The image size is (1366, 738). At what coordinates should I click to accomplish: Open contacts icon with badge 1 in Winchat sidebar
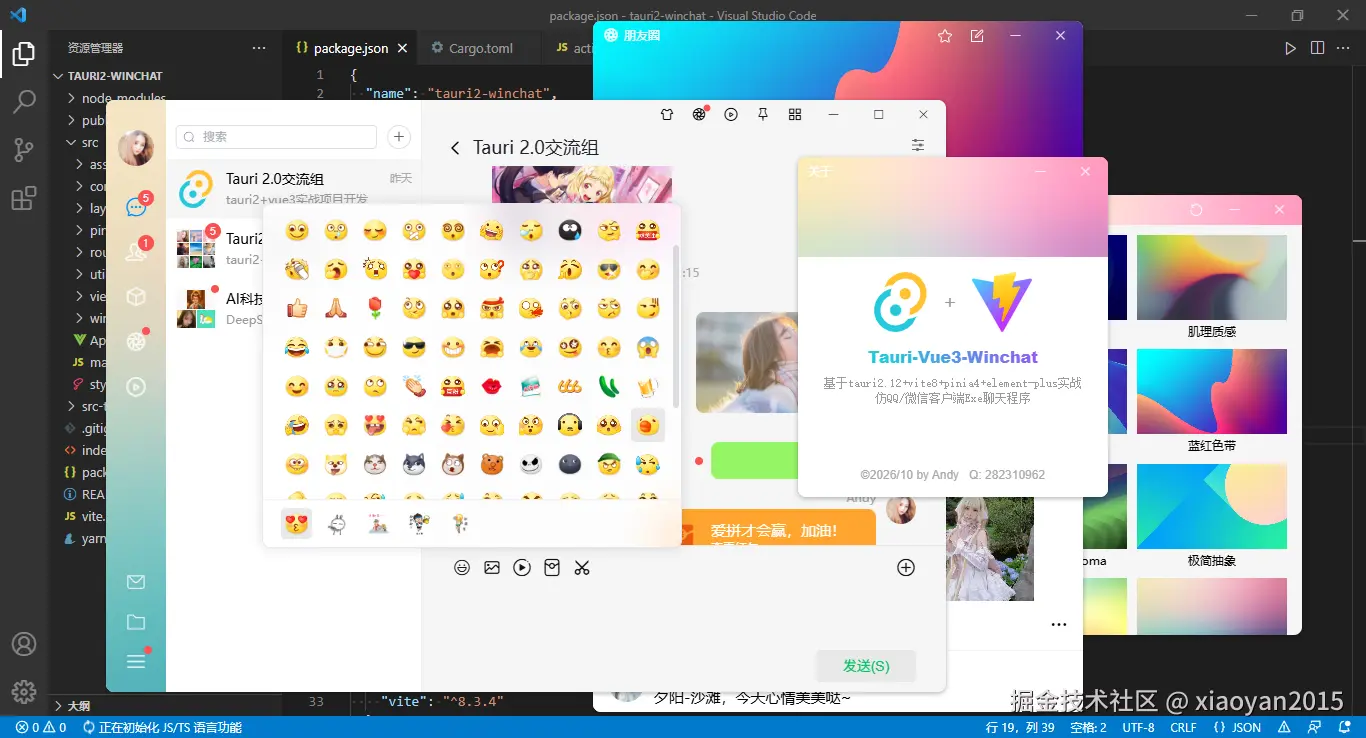coord(136,252)
